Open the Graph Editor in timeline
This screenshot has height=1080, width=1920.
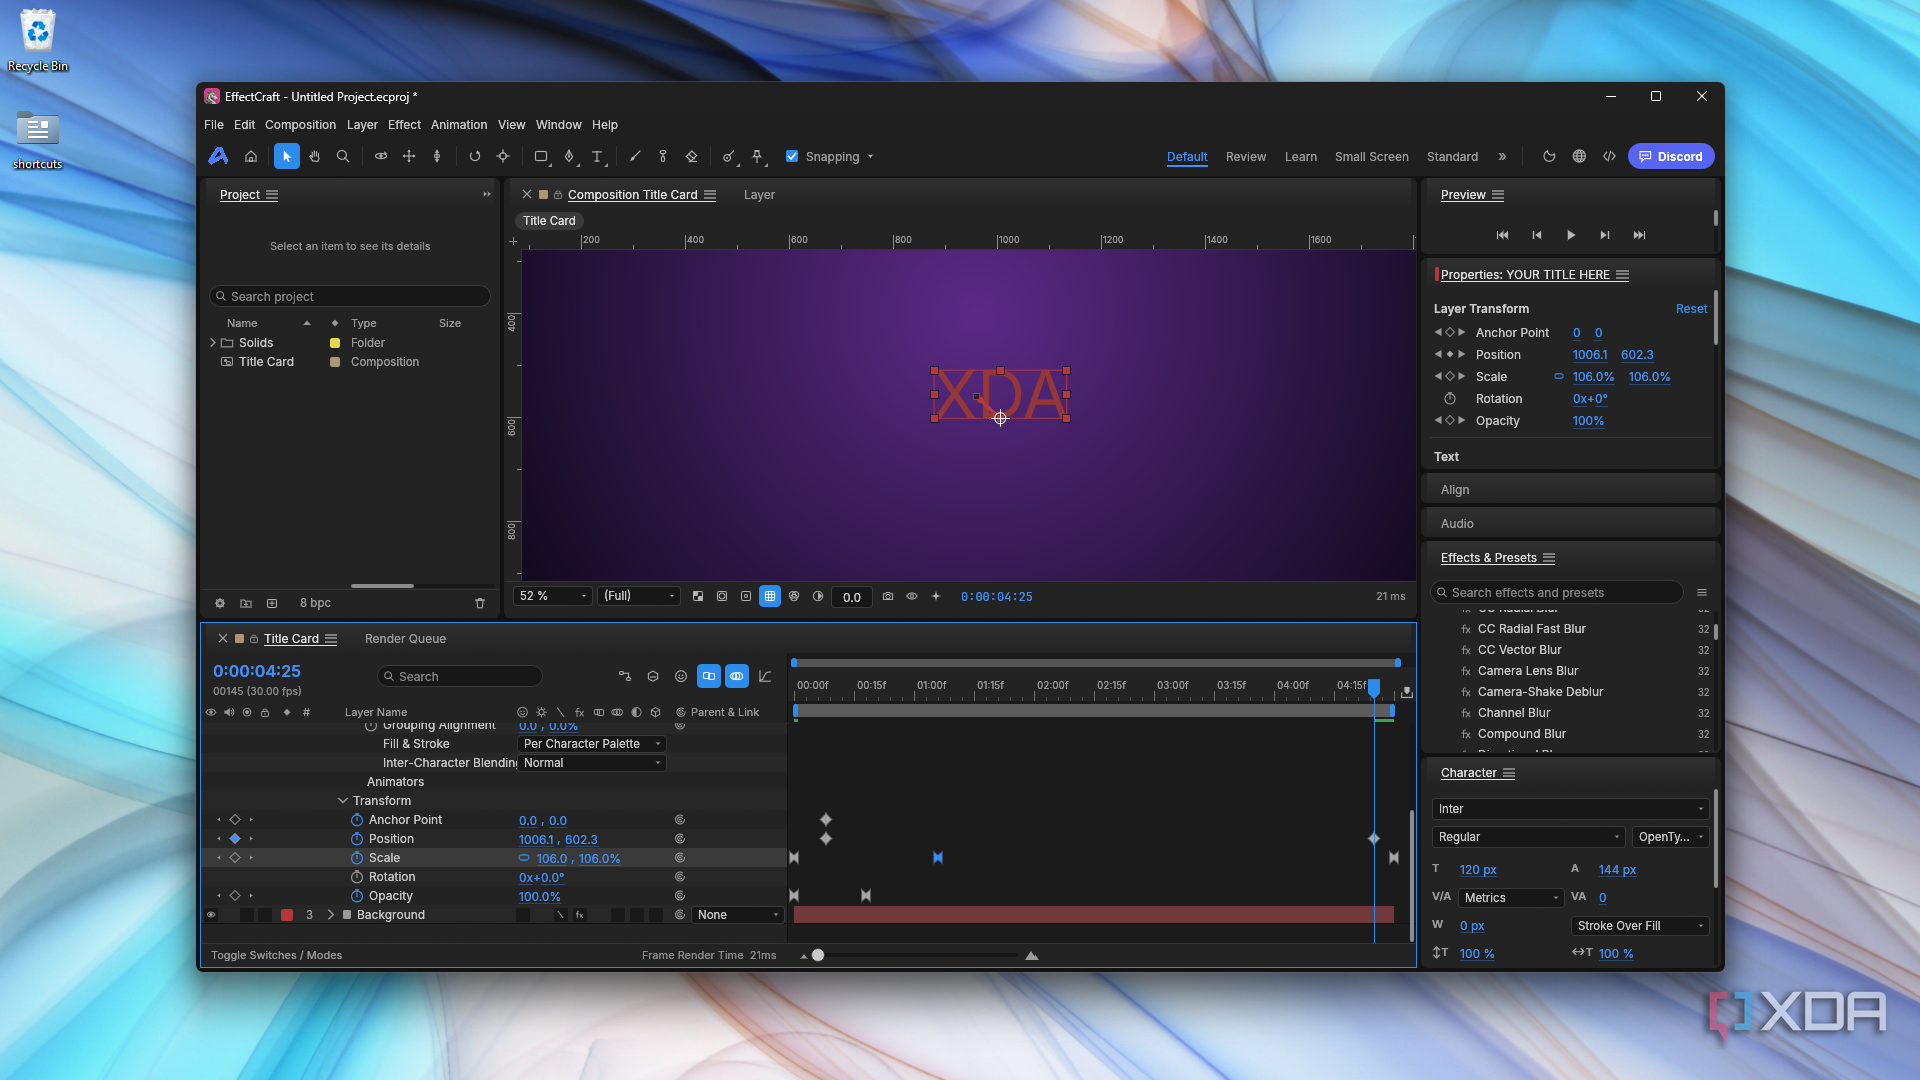(x=765, y=676)
